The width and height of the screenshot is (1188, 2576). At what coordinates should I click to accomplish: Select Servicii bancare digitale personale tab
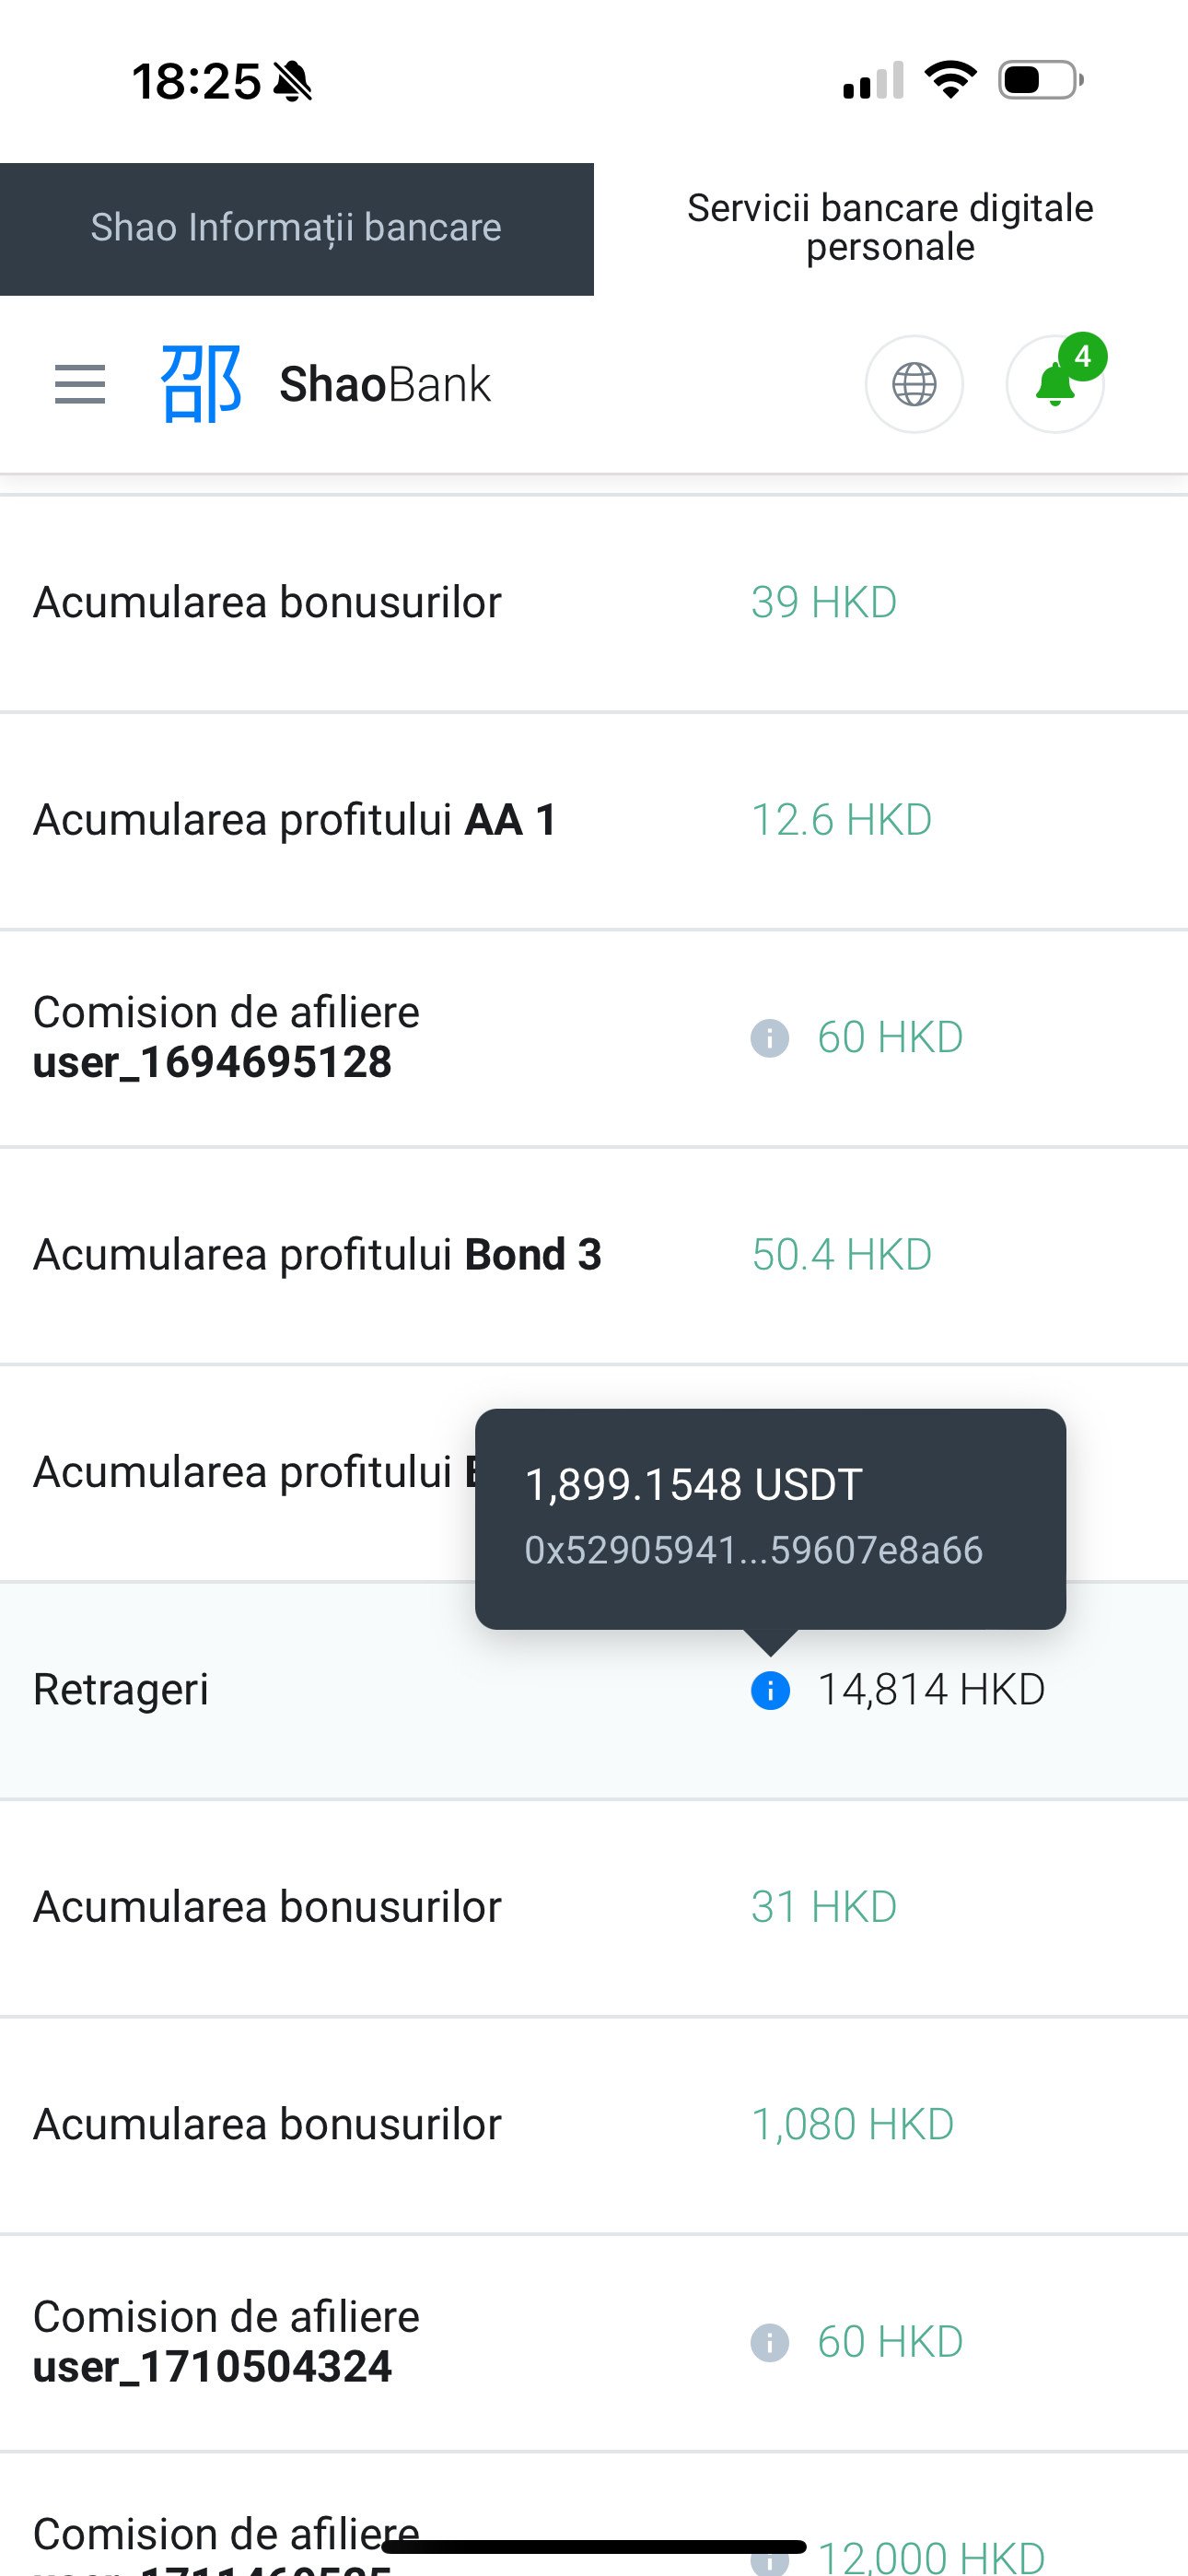pyautogui.click(x=890, y=228)
